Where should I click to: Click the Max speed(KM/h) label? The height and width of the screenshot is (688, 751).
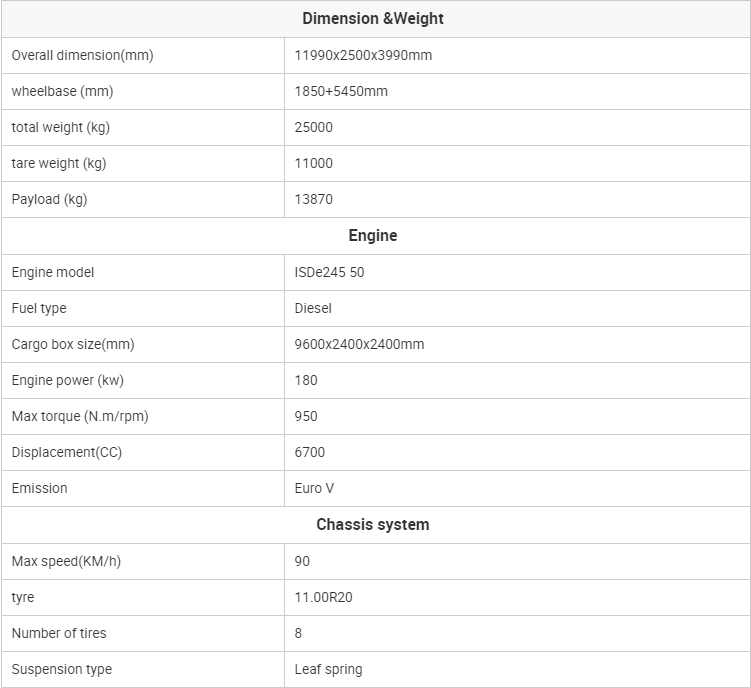[x=66, y=561]
